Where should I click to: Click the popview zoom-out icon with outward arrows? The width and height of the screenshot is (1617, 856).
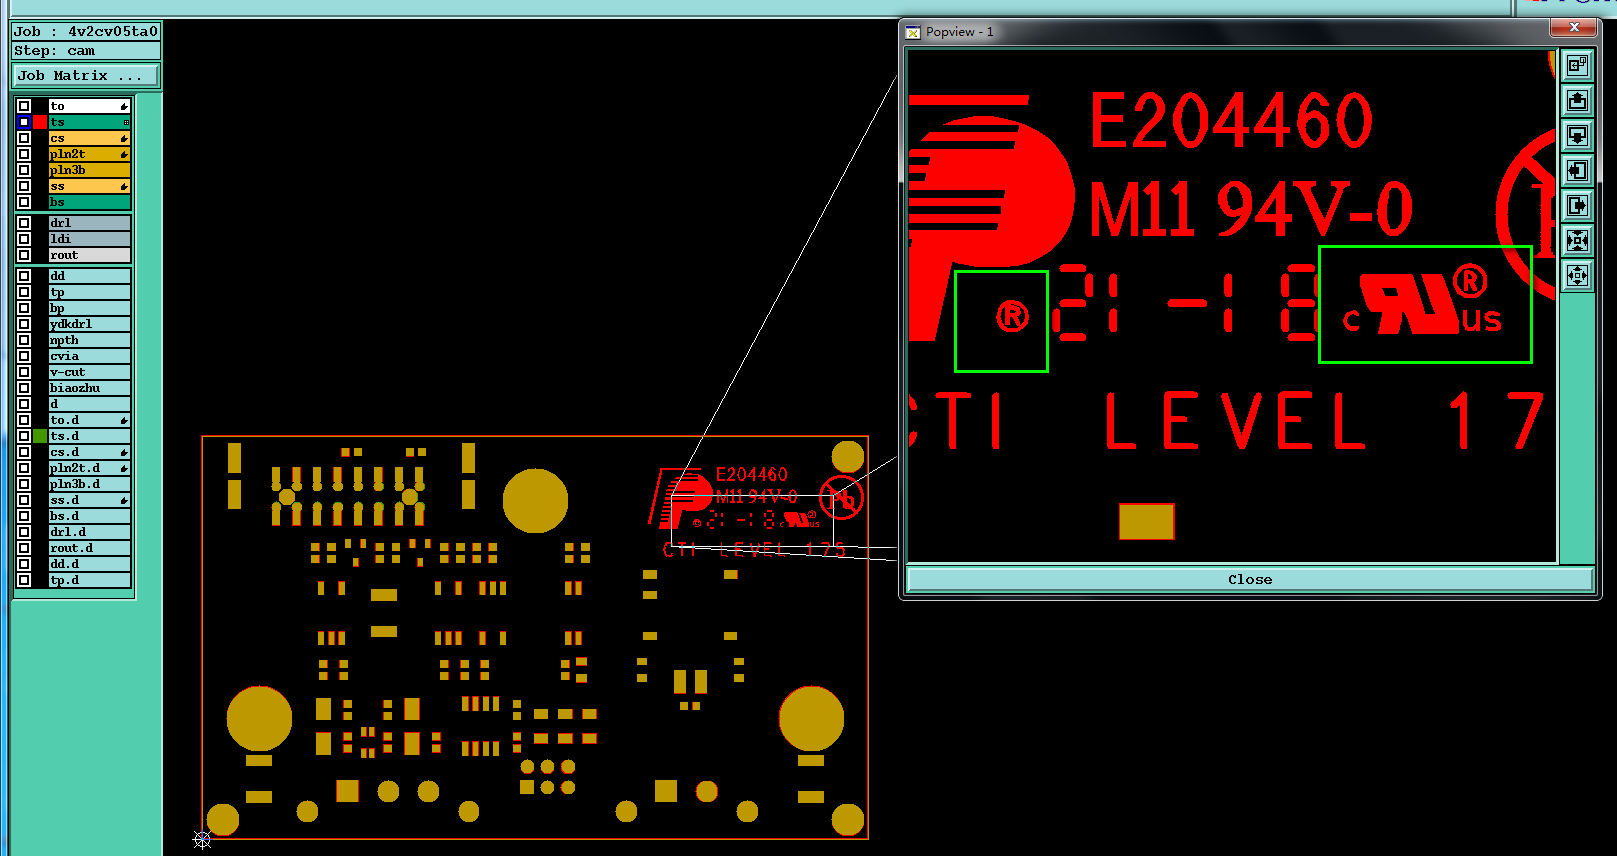point(1577,276)
